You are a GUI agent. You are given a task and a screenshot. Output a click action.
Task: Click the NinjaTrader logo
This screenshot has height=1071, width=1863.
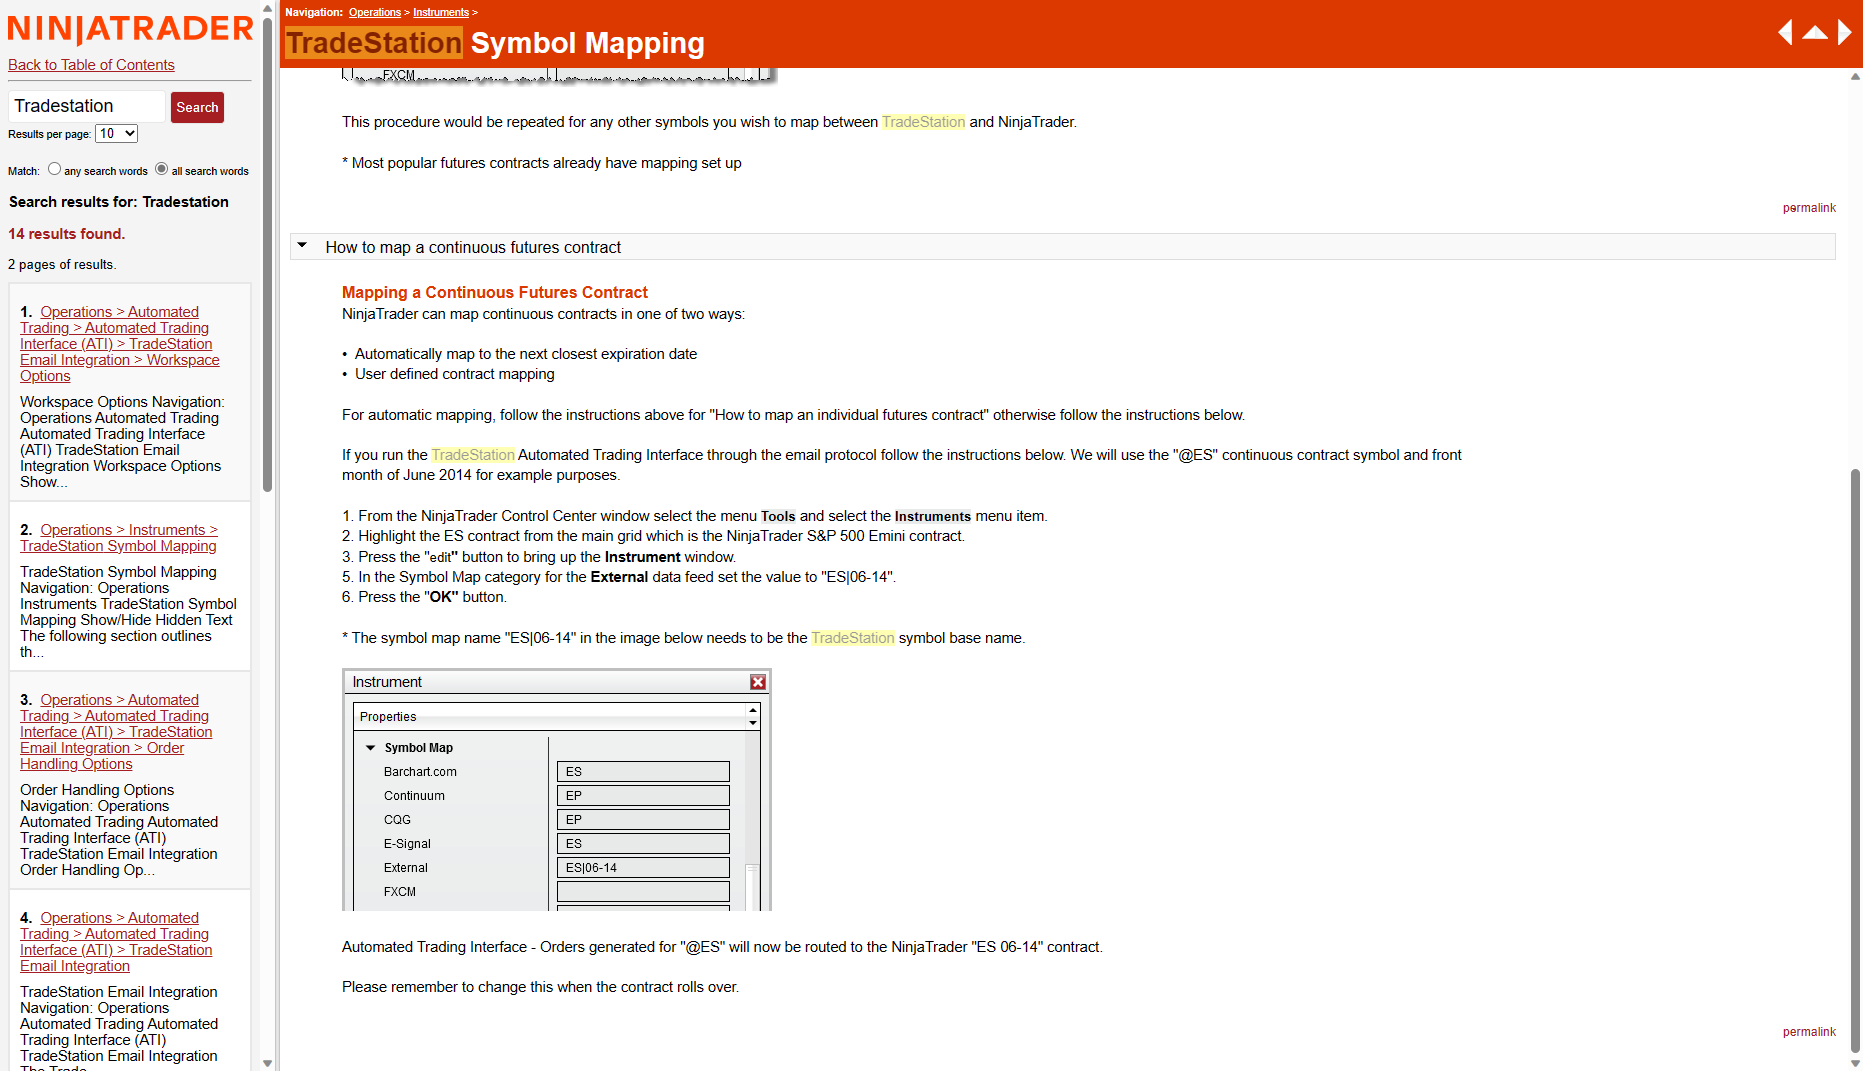130,28
